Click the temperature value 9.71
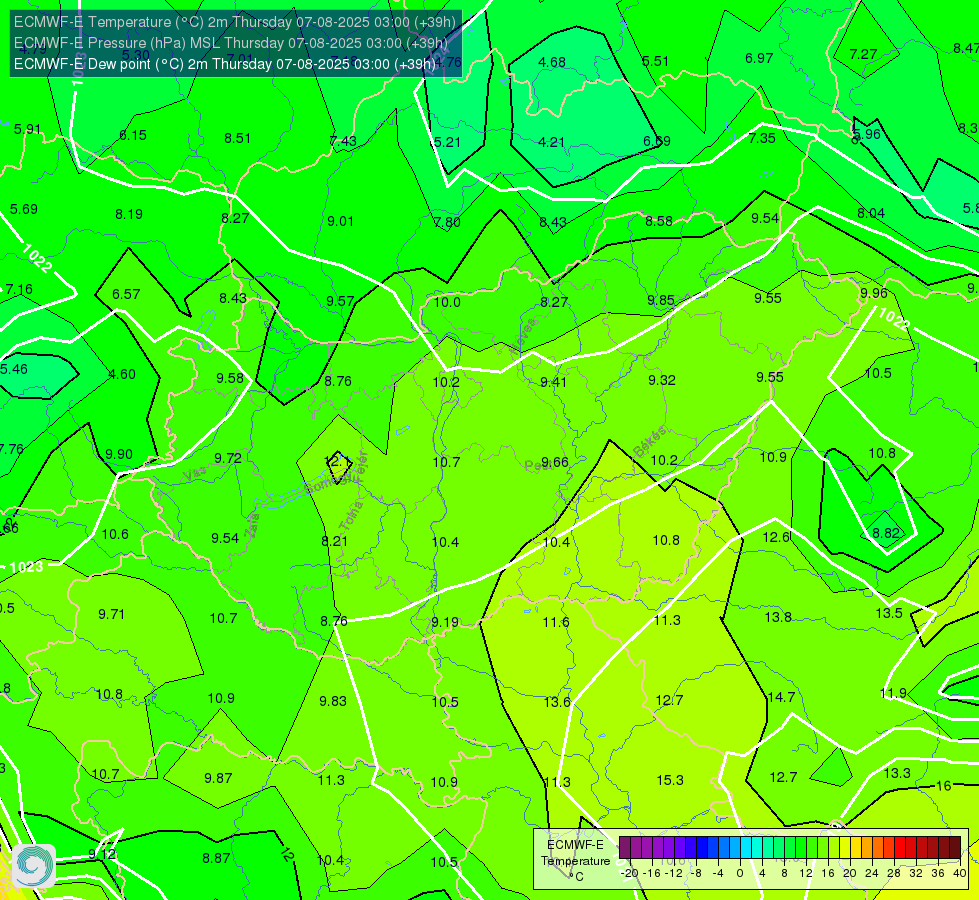 click(x=112, y=614)
